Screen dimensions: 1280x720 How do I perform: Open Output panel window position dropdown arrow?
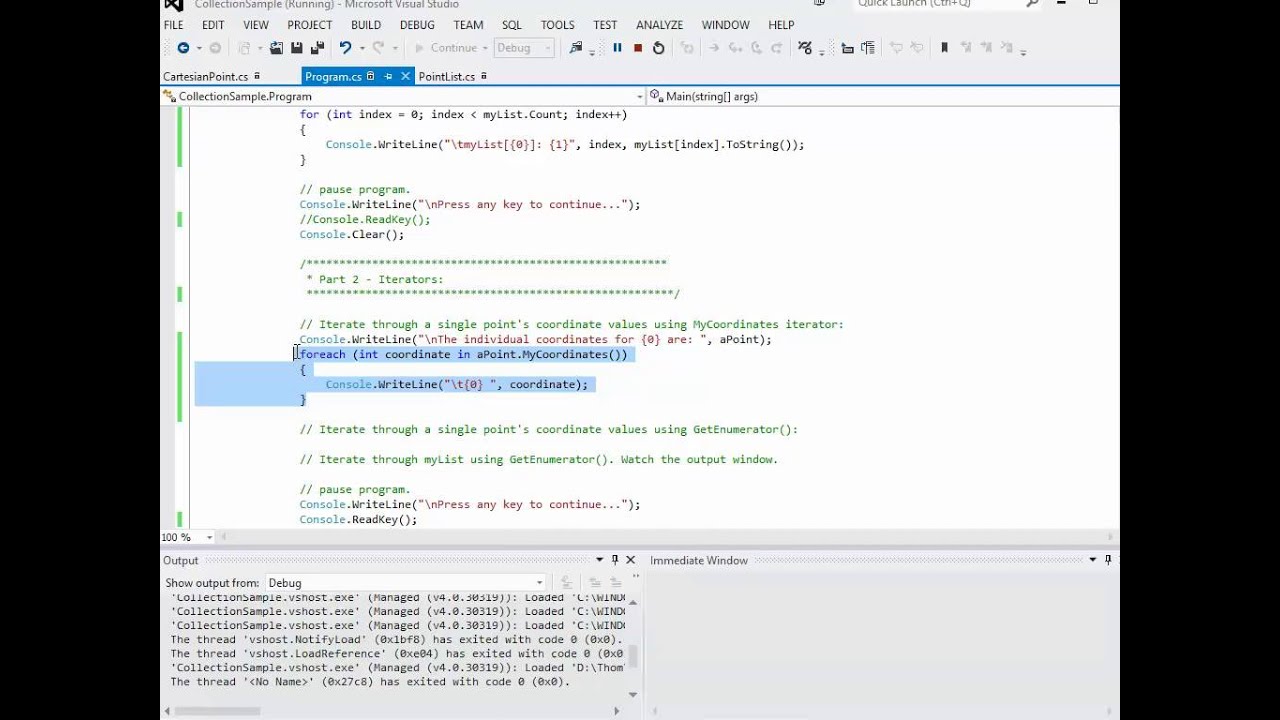[x=600, y=560]
